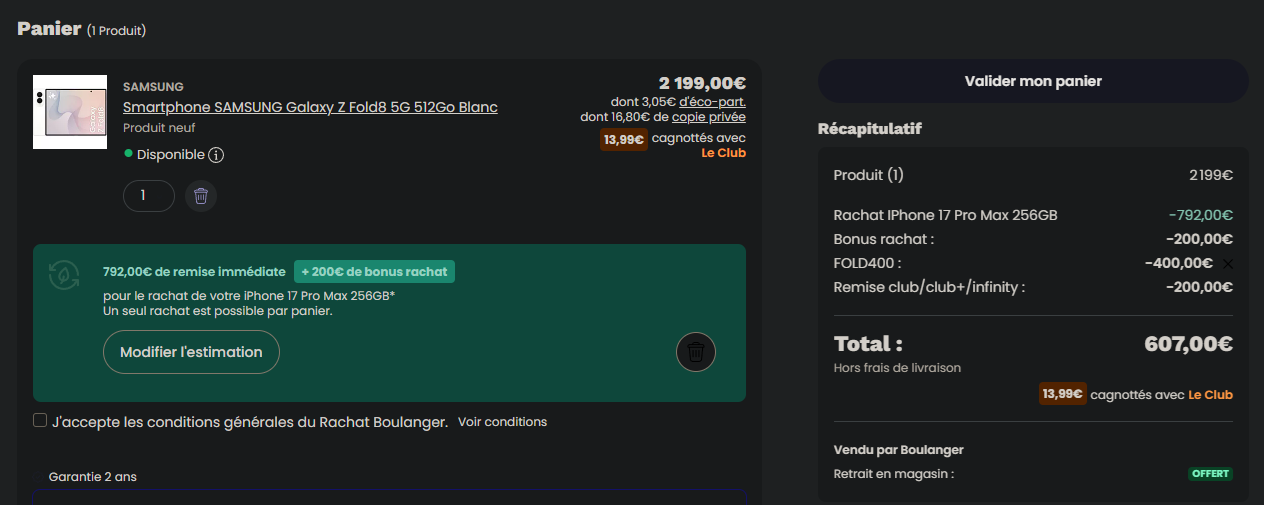Open availability info icon next to Disponible
This screenshot has height=505, width=1264.
click(216, 155)
